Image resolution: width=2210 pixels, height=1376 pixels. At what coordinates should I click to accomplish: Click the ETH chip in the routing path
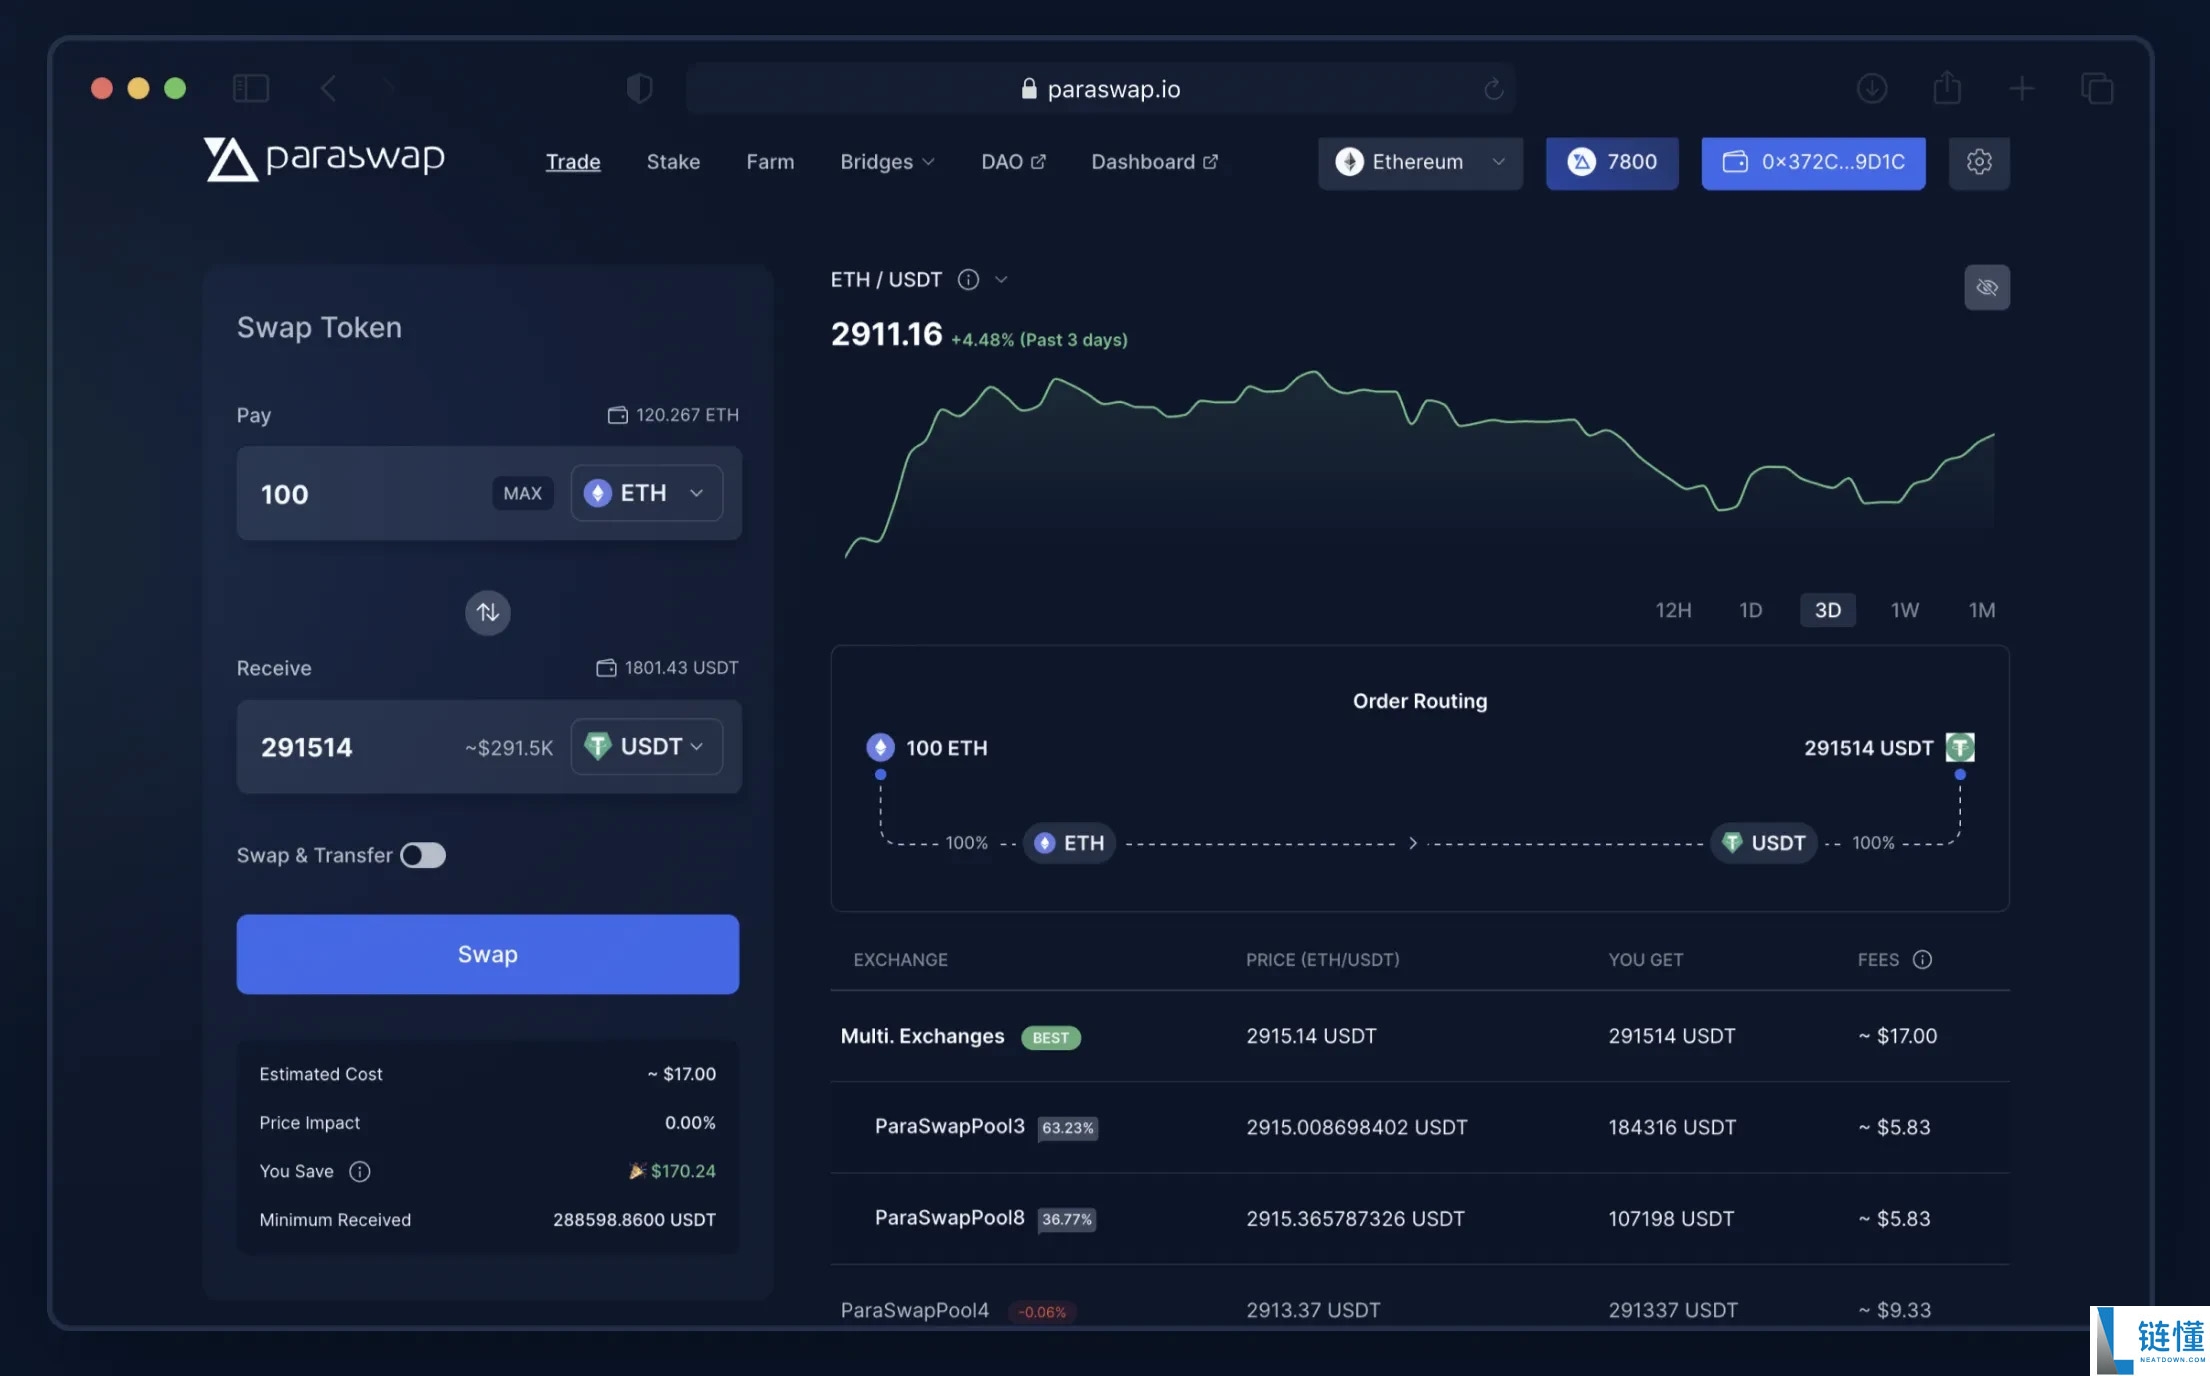[1069, 843]
